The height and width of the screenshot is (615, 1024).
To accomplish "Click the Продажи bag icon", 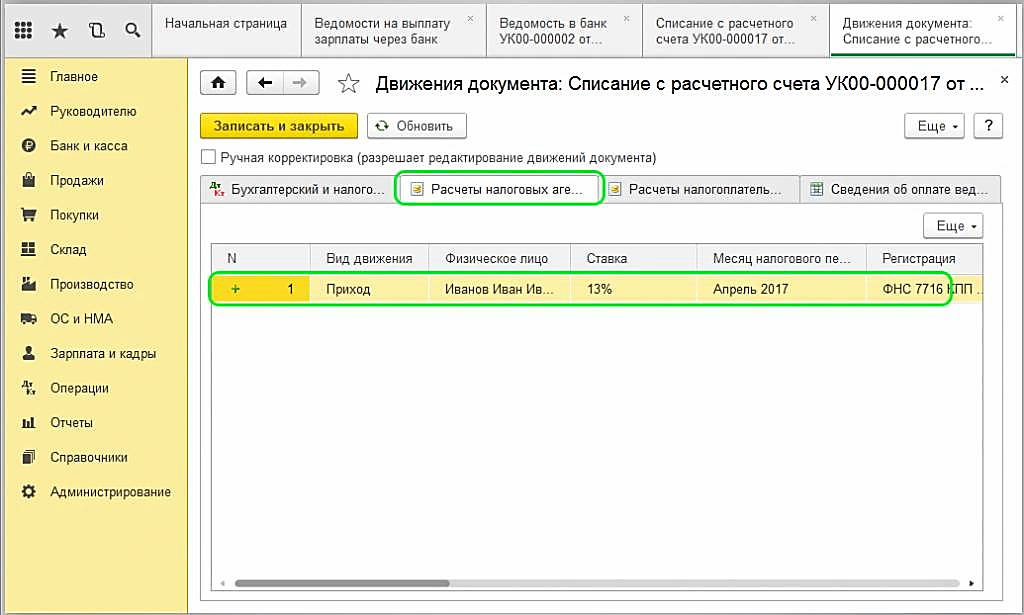I will point(29,180).
